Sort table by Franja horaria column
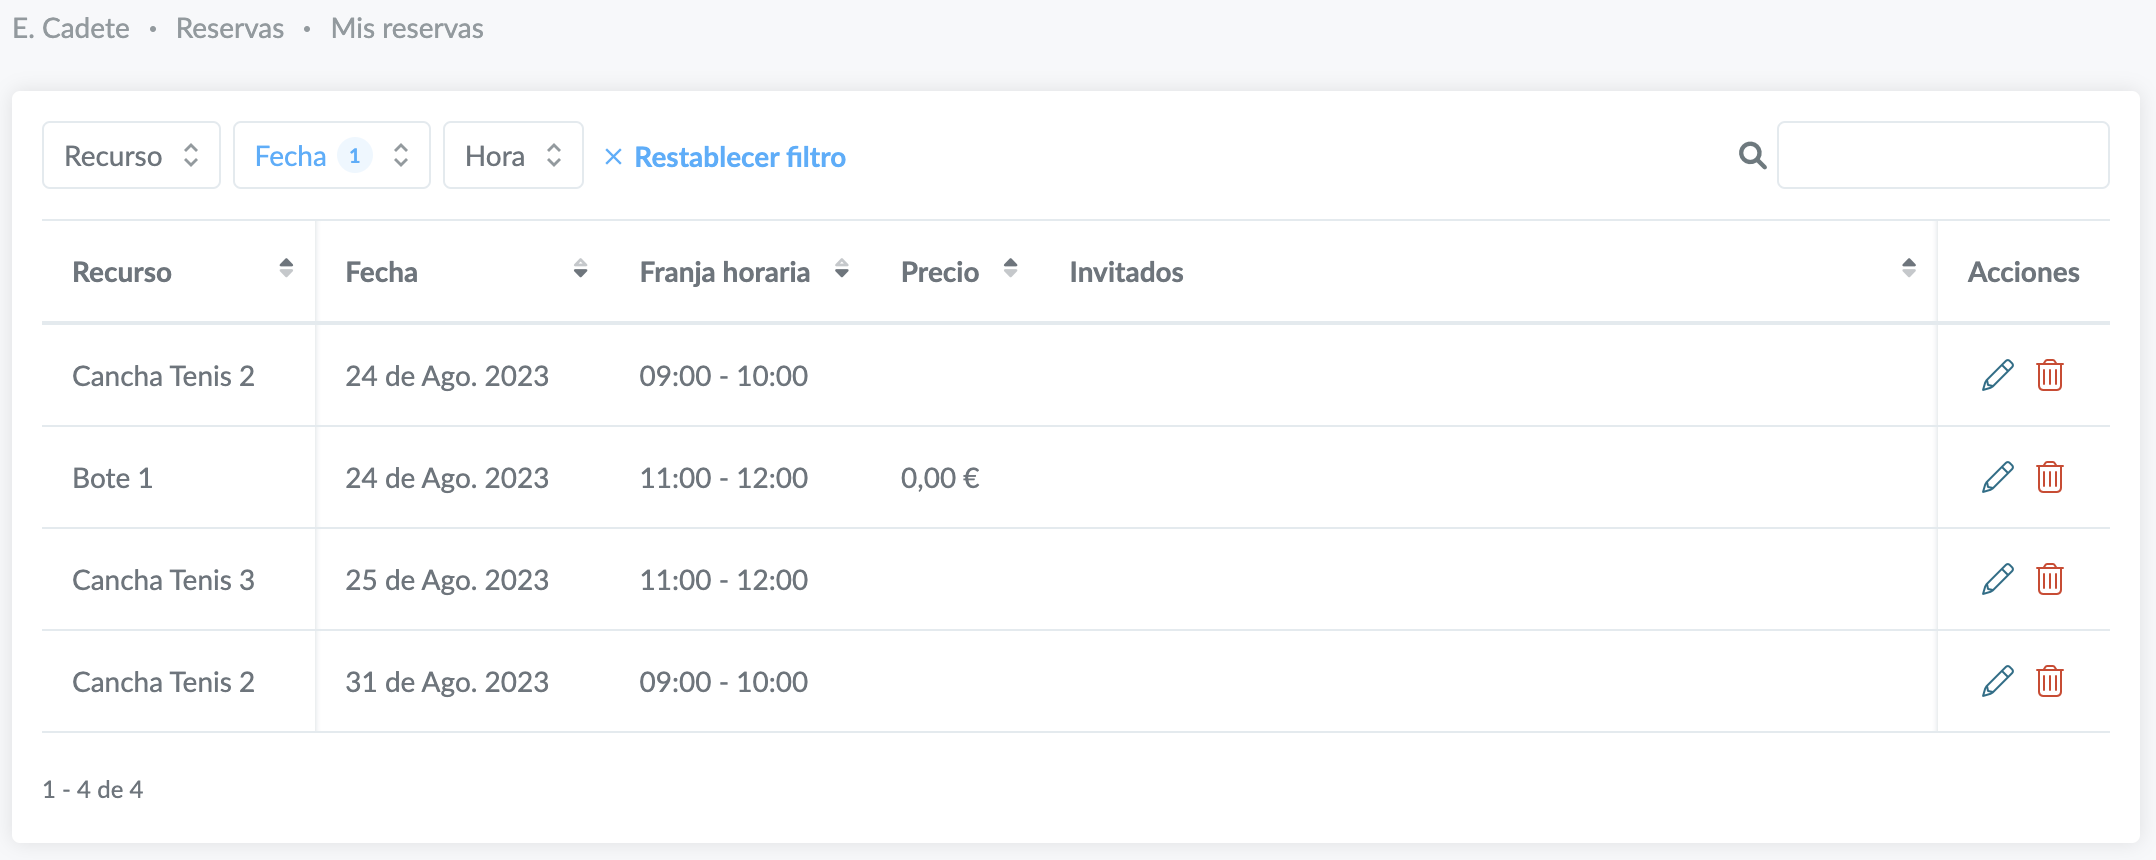2156x860 pixels. [841, 268]
